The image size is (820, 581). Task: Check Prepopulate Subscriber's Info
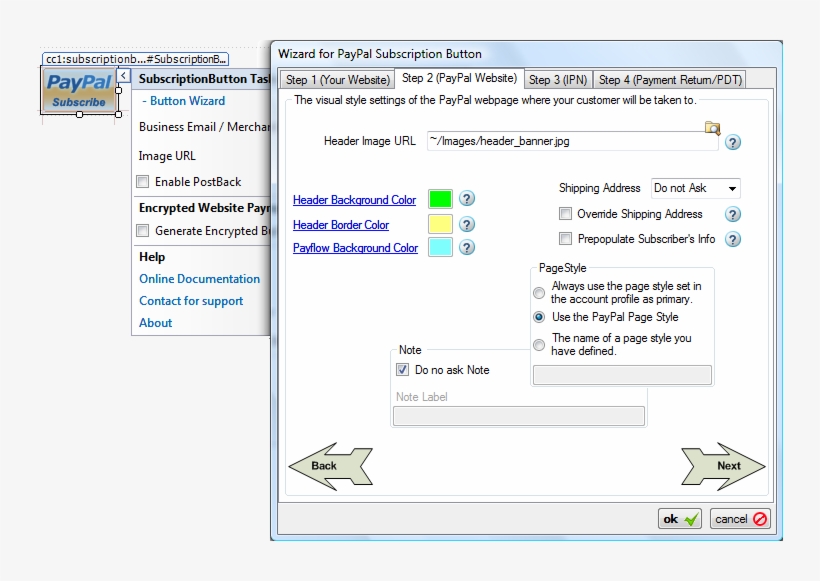pyautogui.click(x=566, y=239)
